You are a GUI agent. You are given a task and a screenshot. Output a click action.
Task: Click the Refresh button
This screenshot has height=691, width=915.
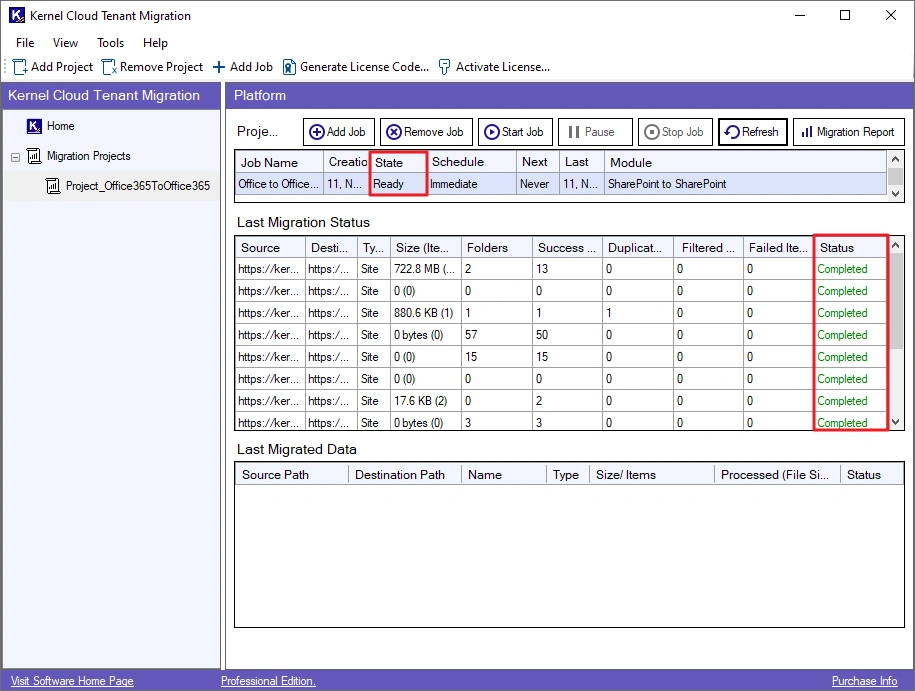(752, 132)
